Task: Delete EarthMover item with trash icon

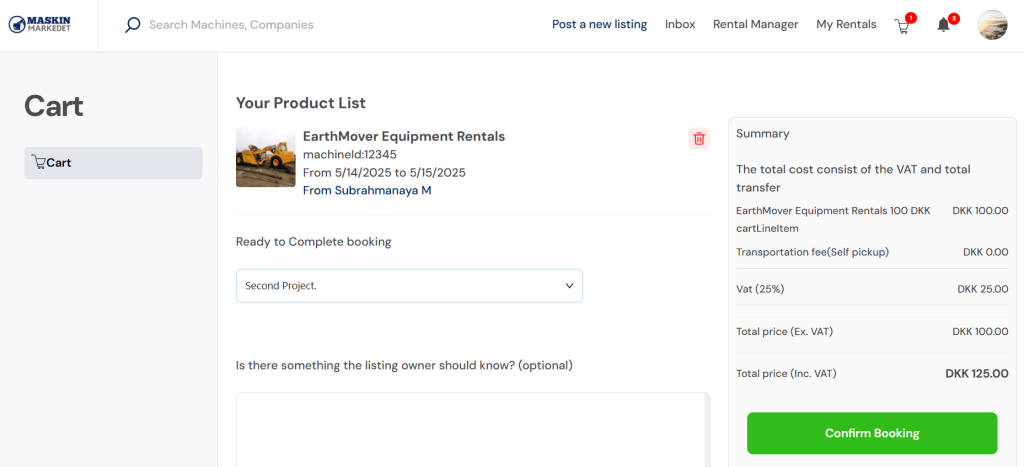Action: (699, 138)
